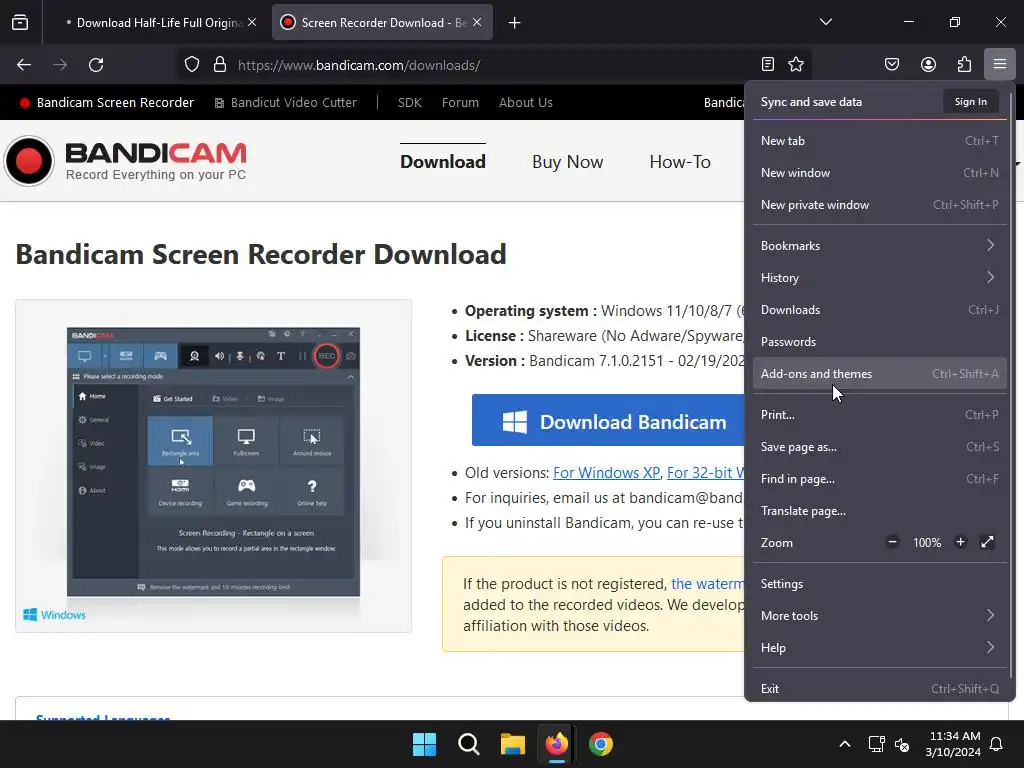
Task: Launch Google Chrome from taskbar
Action: point(601,744)
